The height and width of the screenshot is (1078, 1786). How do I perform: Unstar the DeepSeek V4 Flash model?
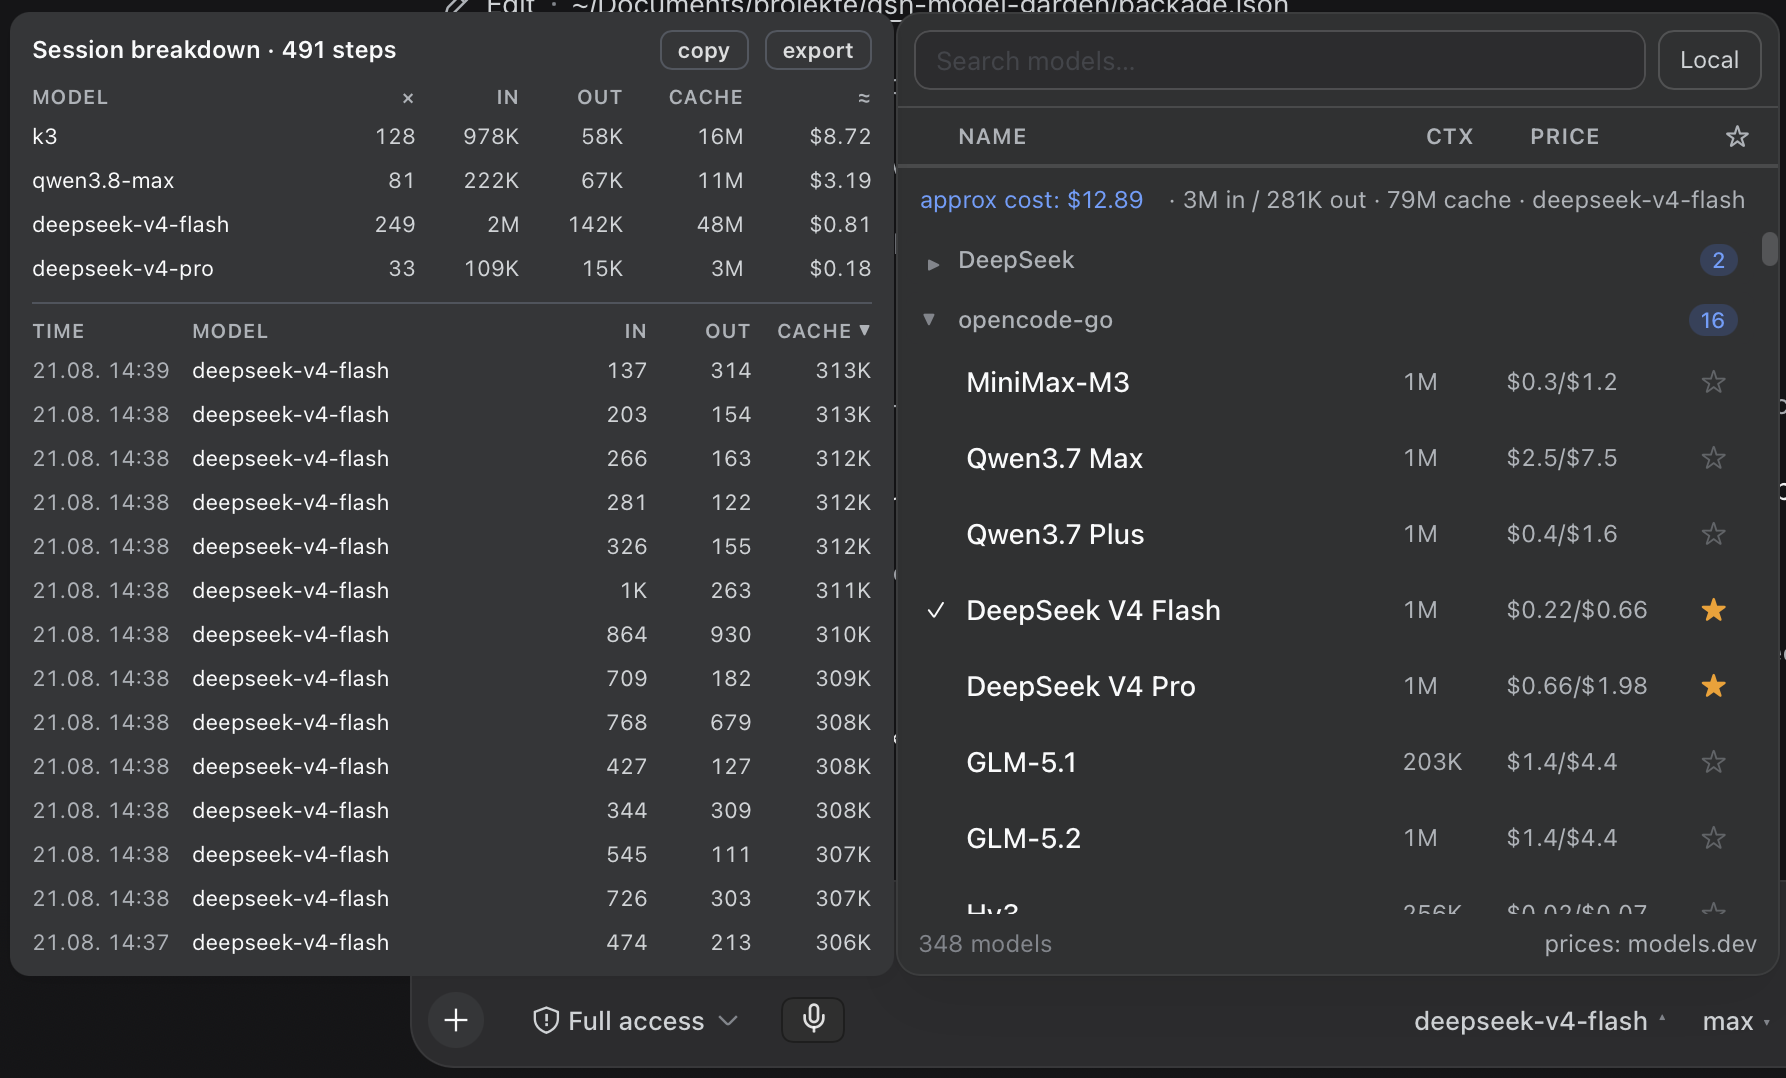(x=1713, y=610)
